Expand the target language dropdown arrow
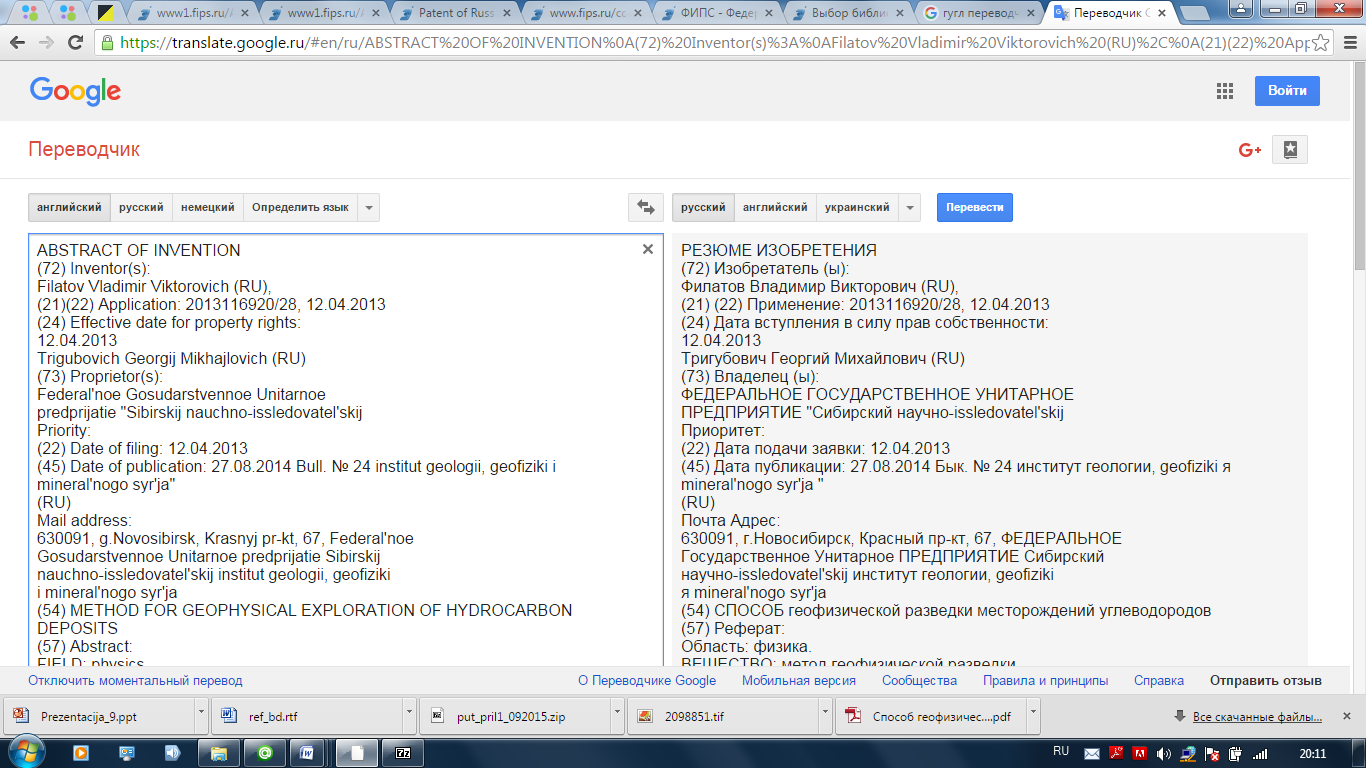 [909, 208]
